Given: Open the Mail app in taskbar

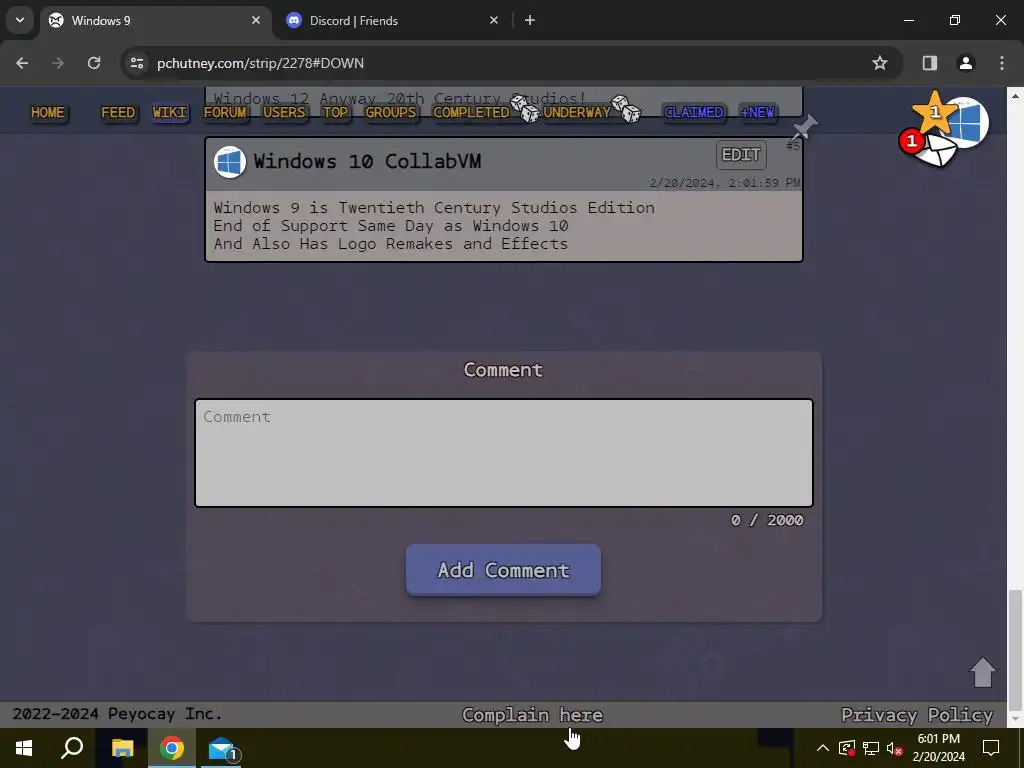Looking at the screenshot, I should point(222,748).
